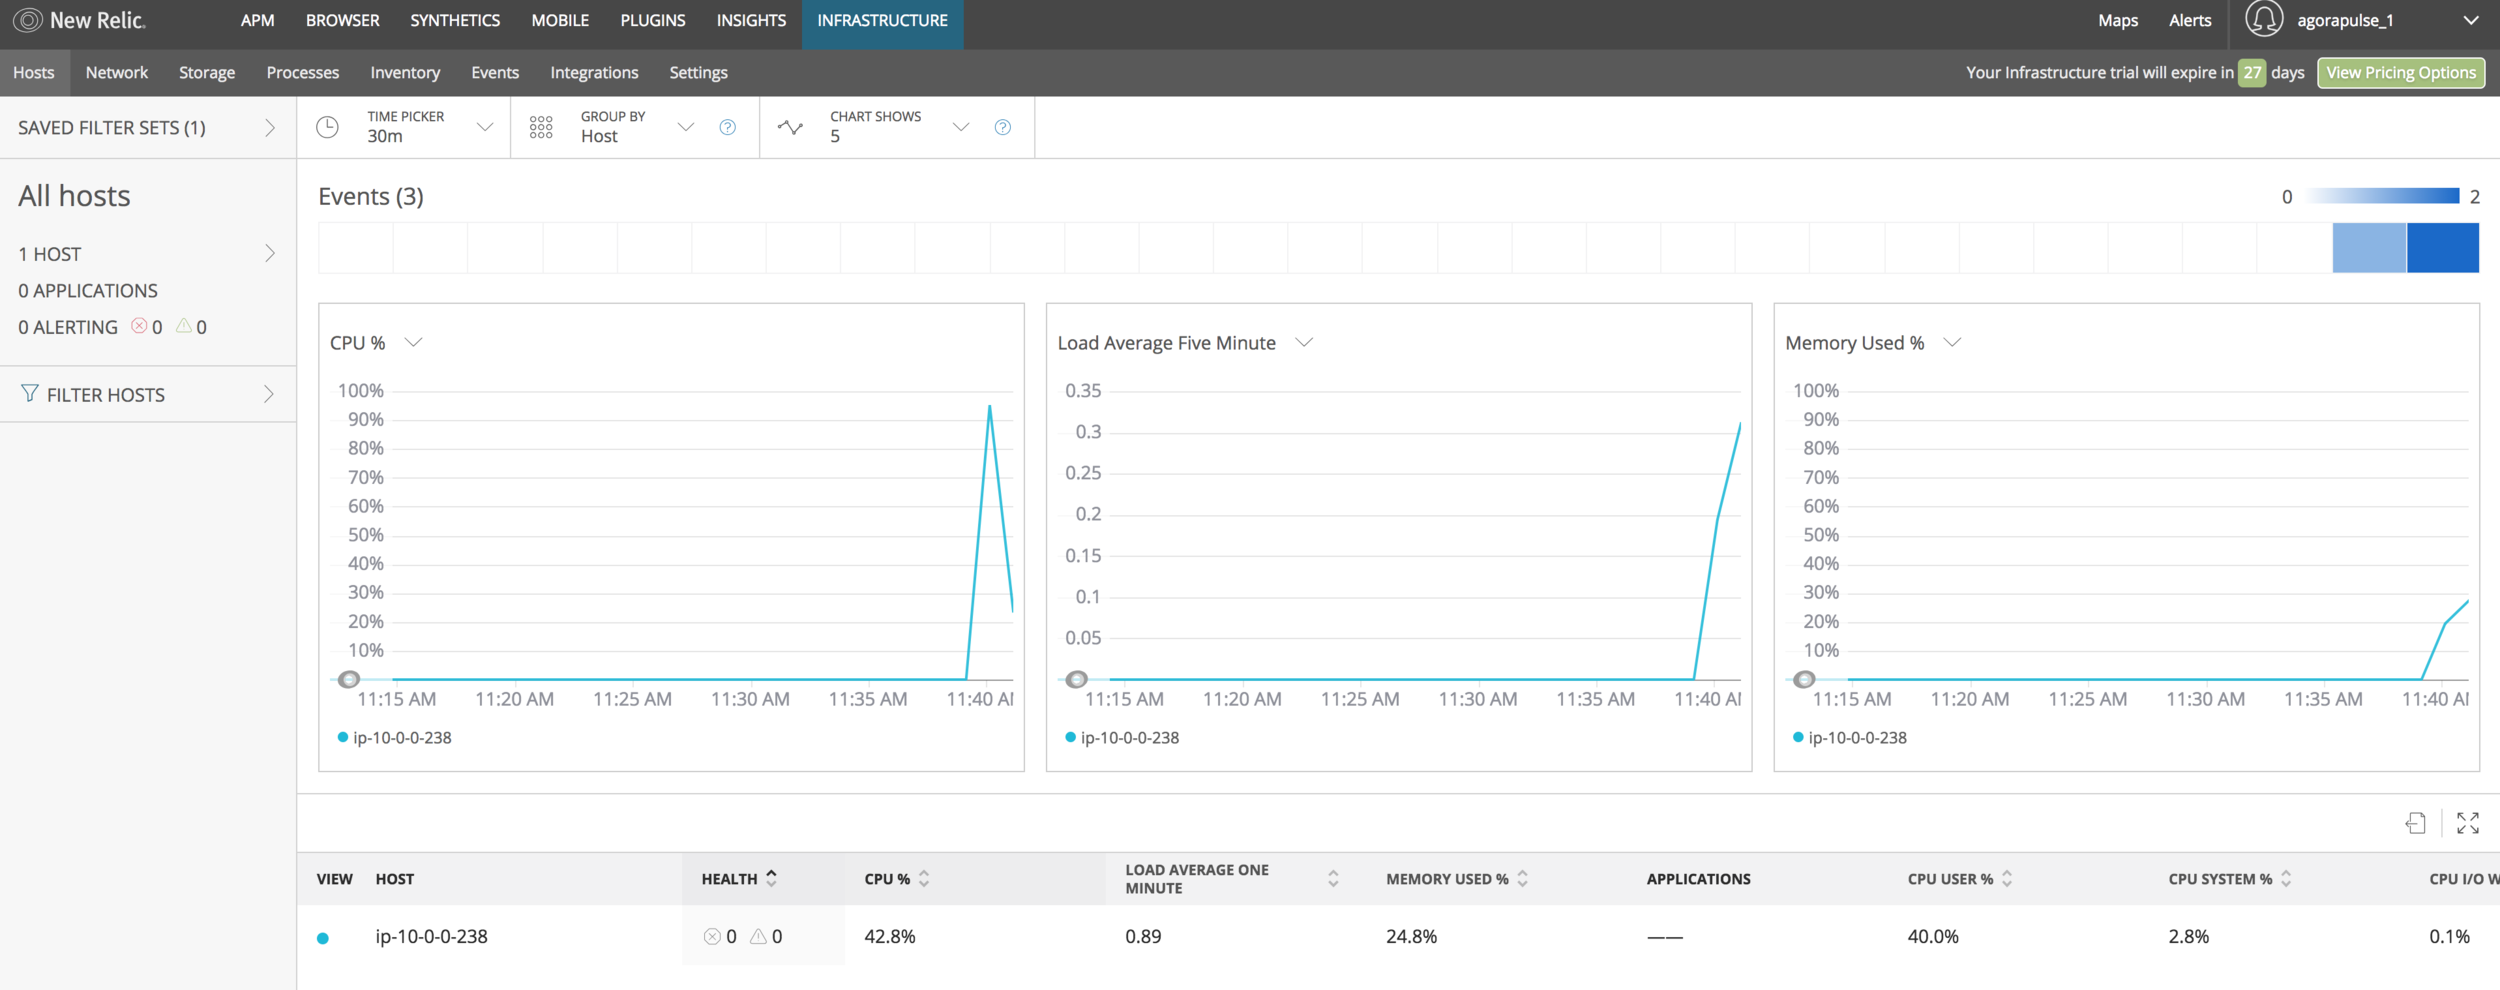The image size is (2500, 990).
Task: Click the Chart Shows line graph icon
Action: [790, 127]
